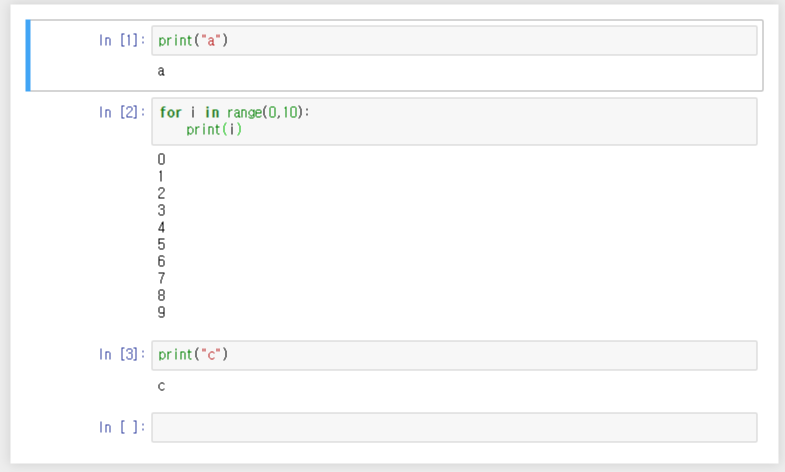
Task: Select the In [ ]: prompt of the empty cell
Action: point(122,427)
